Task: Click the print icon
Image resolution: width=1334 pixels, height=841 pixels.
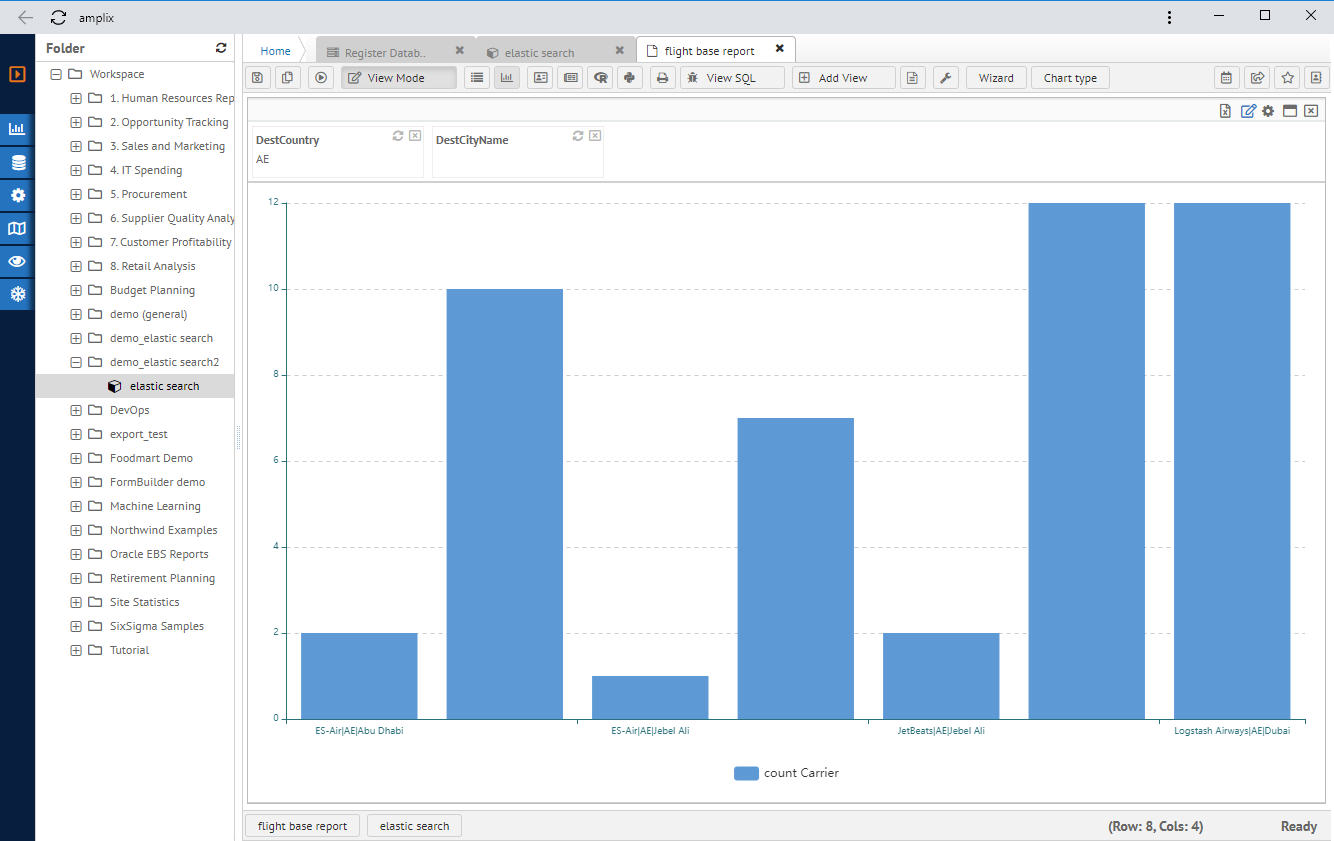Action: tap(662, 78)
